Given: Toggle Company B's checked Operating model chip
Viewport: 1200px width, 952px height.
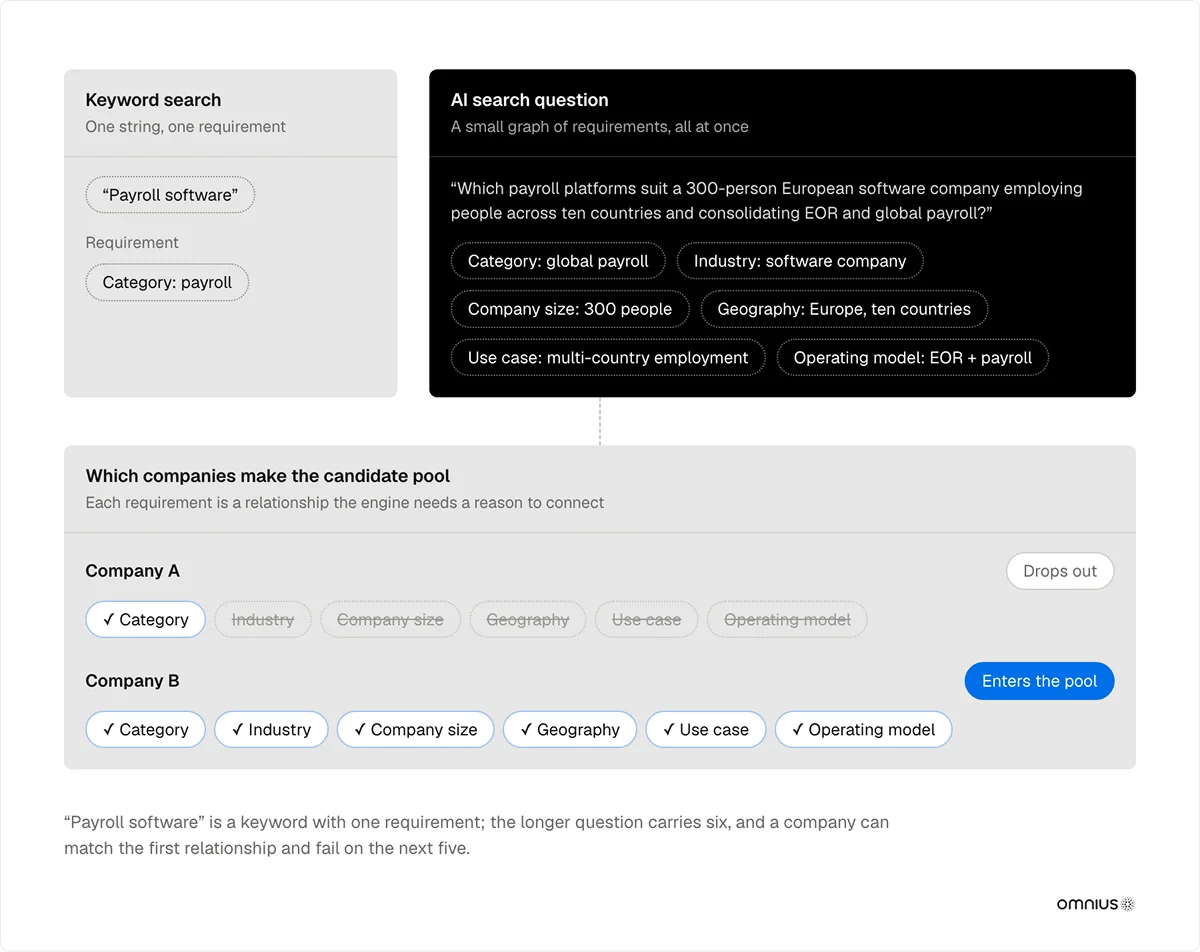Looking at the screenshot, I should (863, 730).
